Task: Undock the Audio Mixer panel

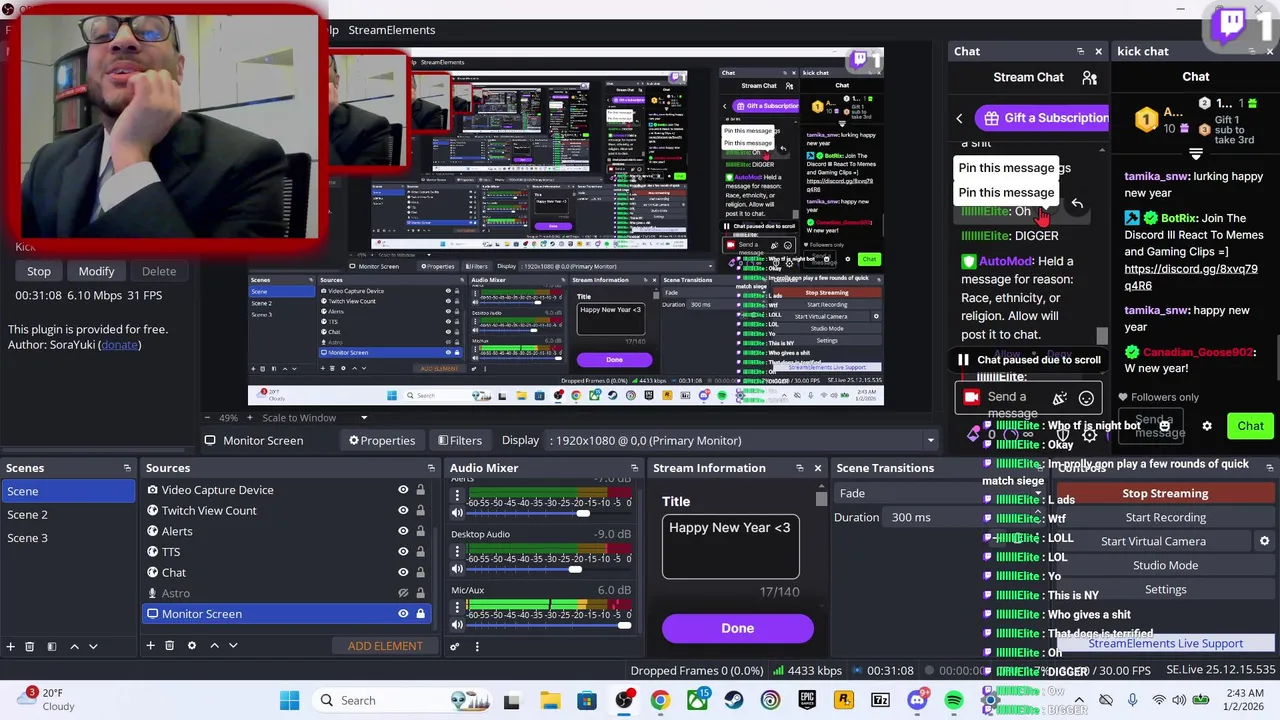Action: (634, 468)
